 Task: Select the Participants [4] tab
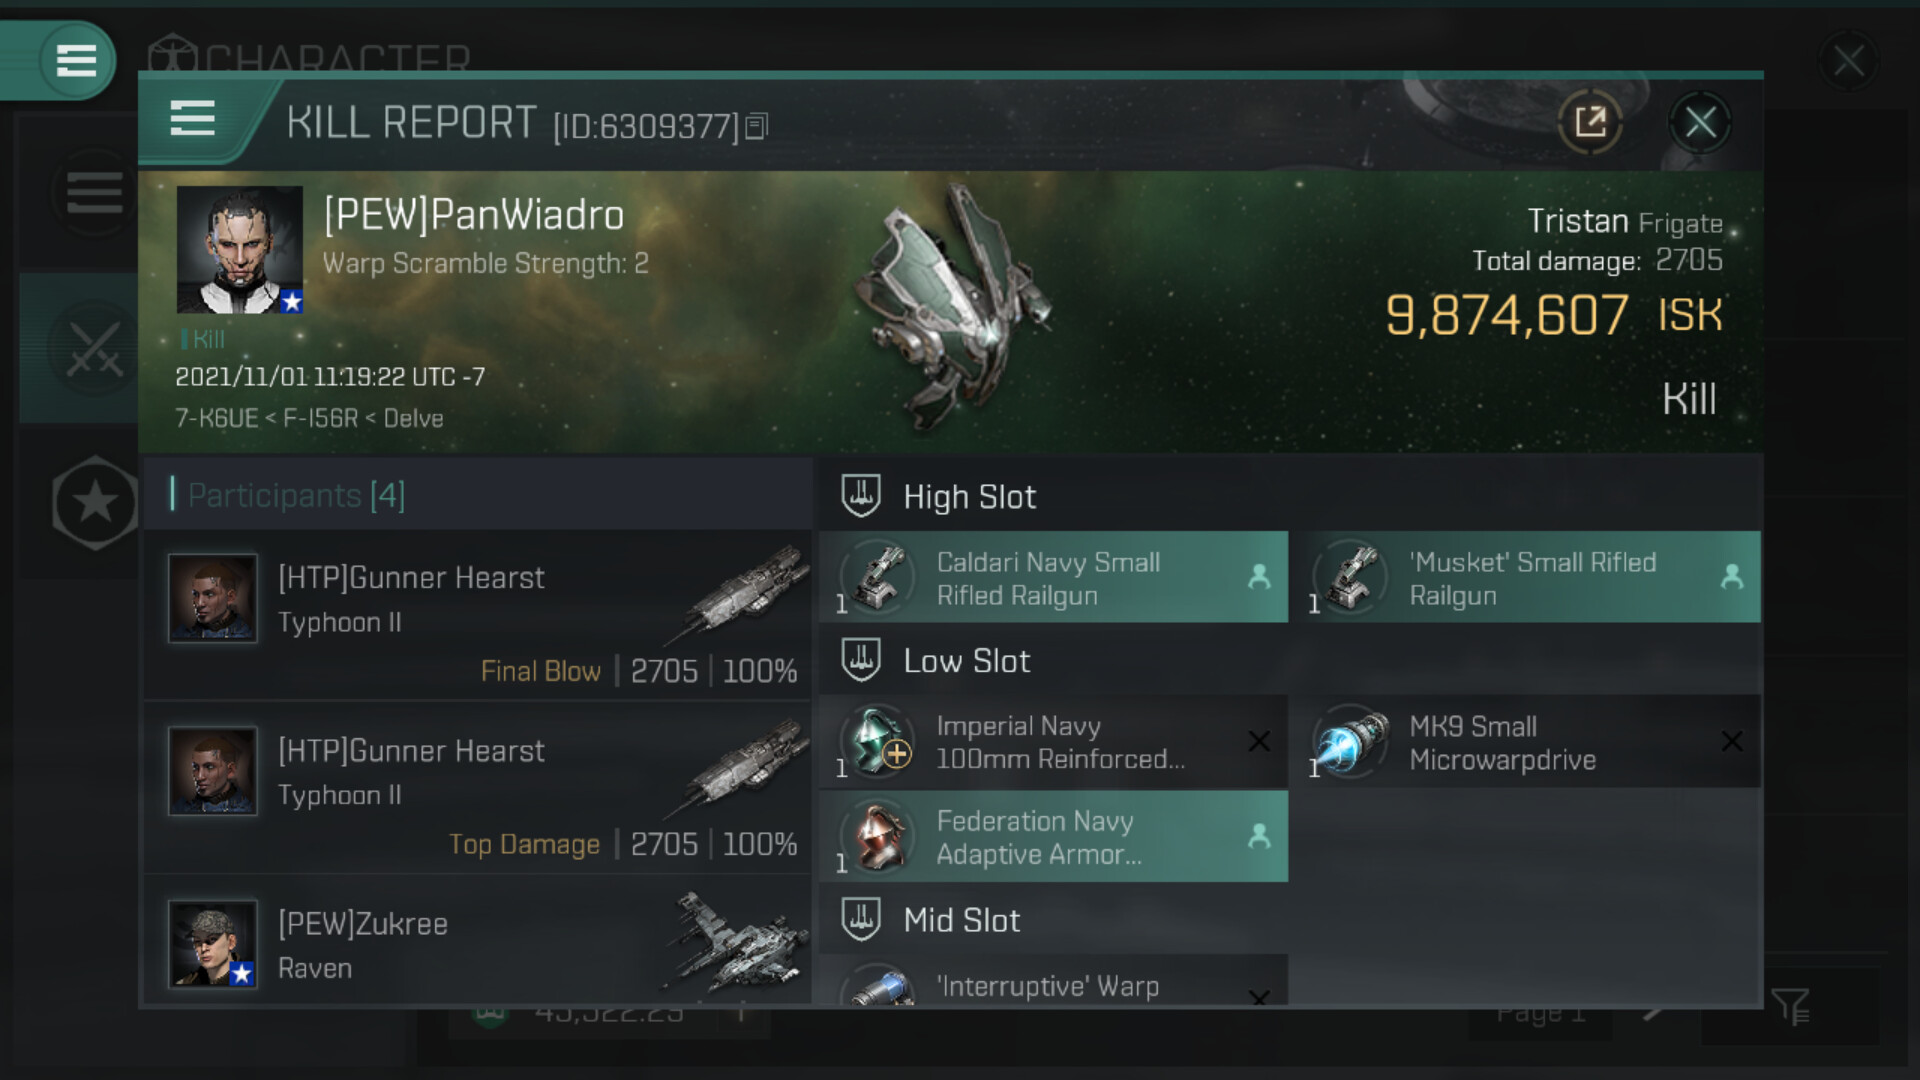coord(296,495)
